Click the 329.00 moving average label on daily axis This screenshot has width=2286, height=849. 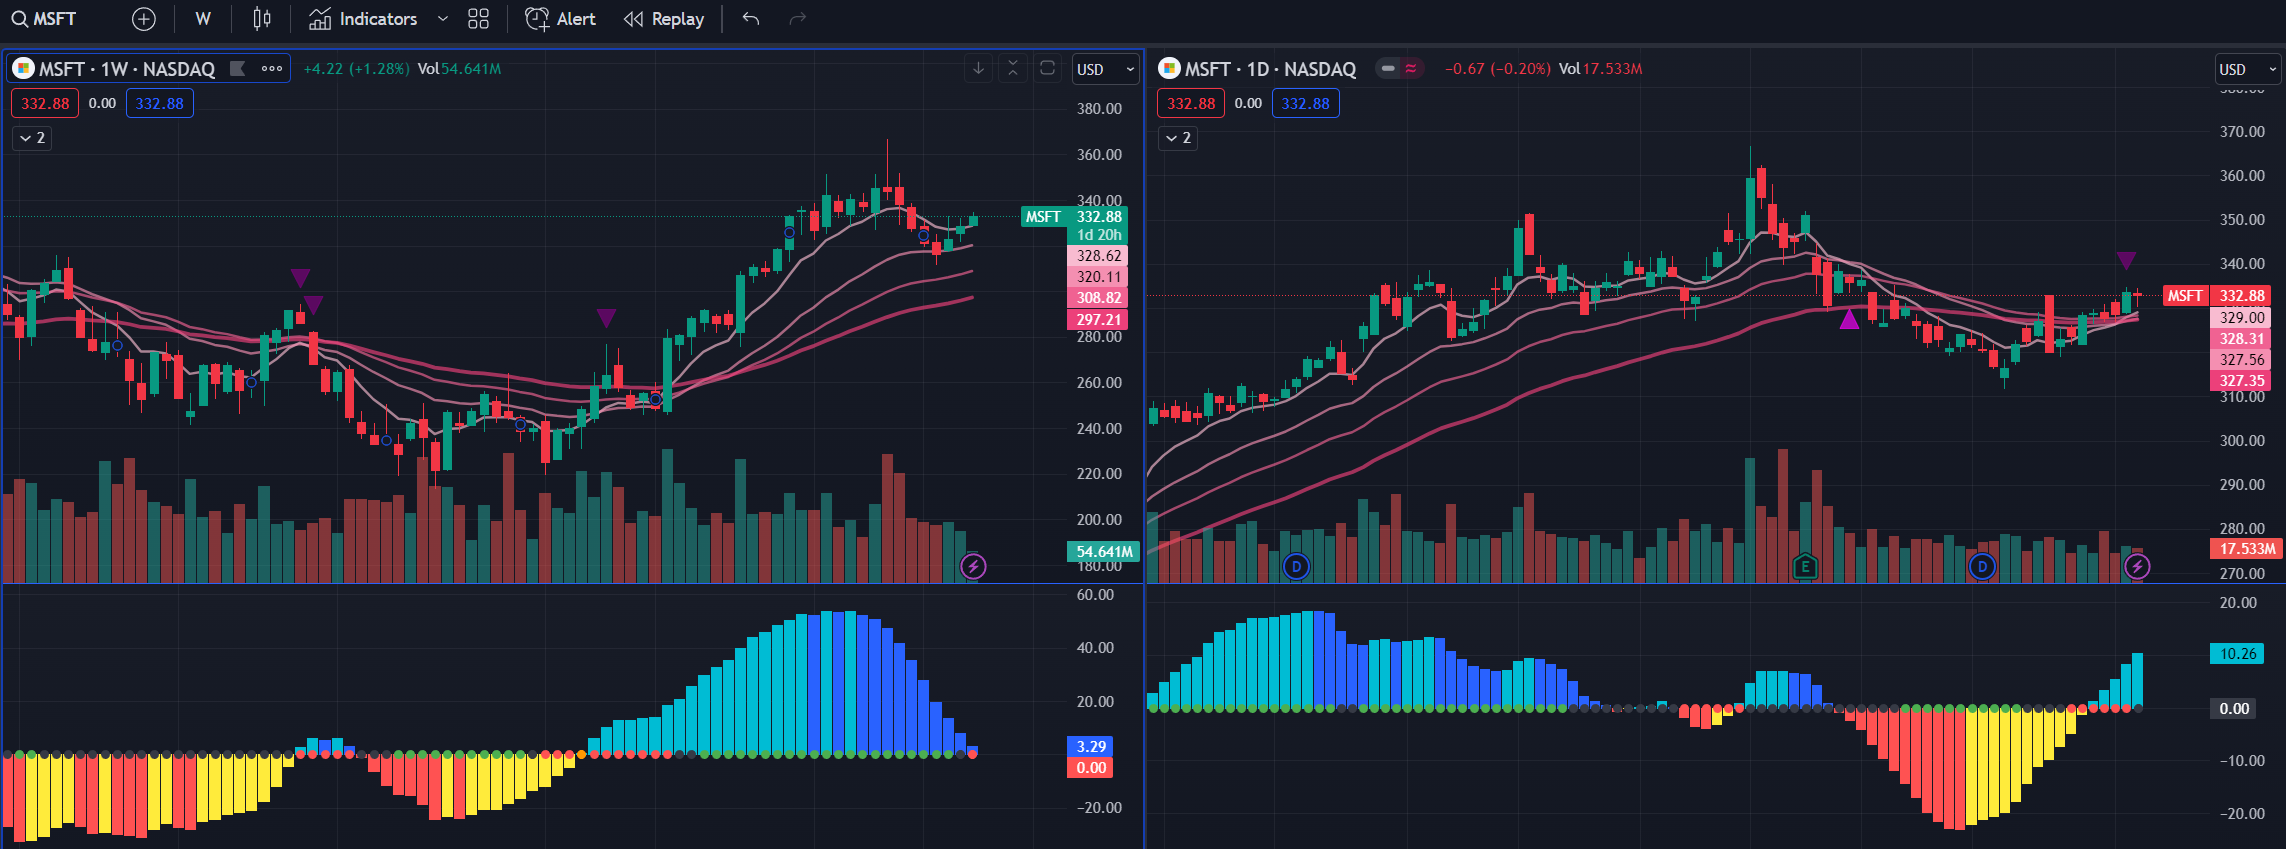pyautogui.click(x=2240, y=318)
